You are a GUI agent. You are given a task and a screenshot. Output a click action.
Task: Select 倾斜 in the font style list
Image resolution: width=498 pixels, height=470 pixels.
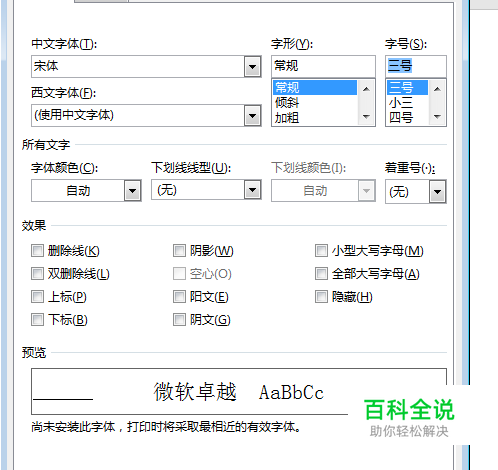[x=315, y=103]
